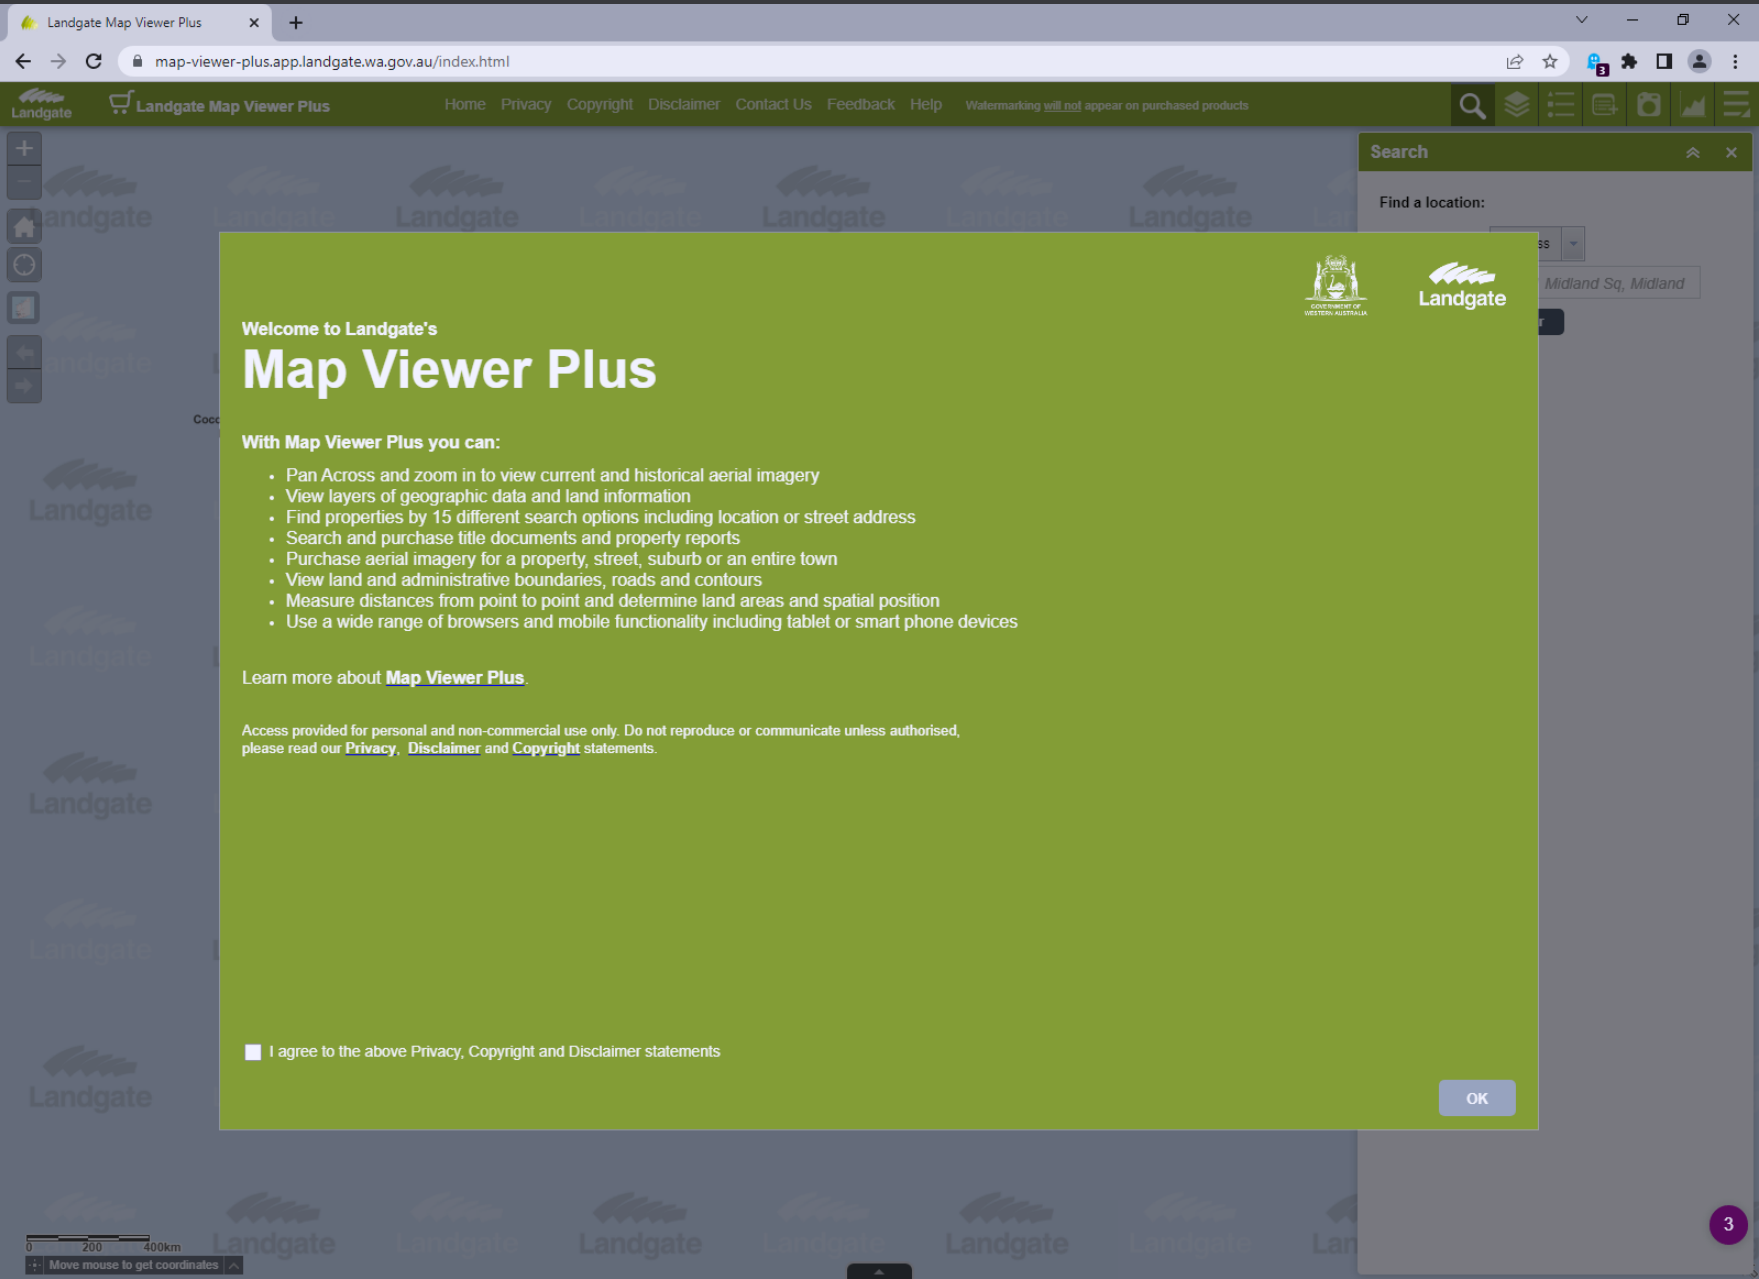Show the map Legend list icon
This screenshot has width=1759, height=1279.
coord(1560,104)
